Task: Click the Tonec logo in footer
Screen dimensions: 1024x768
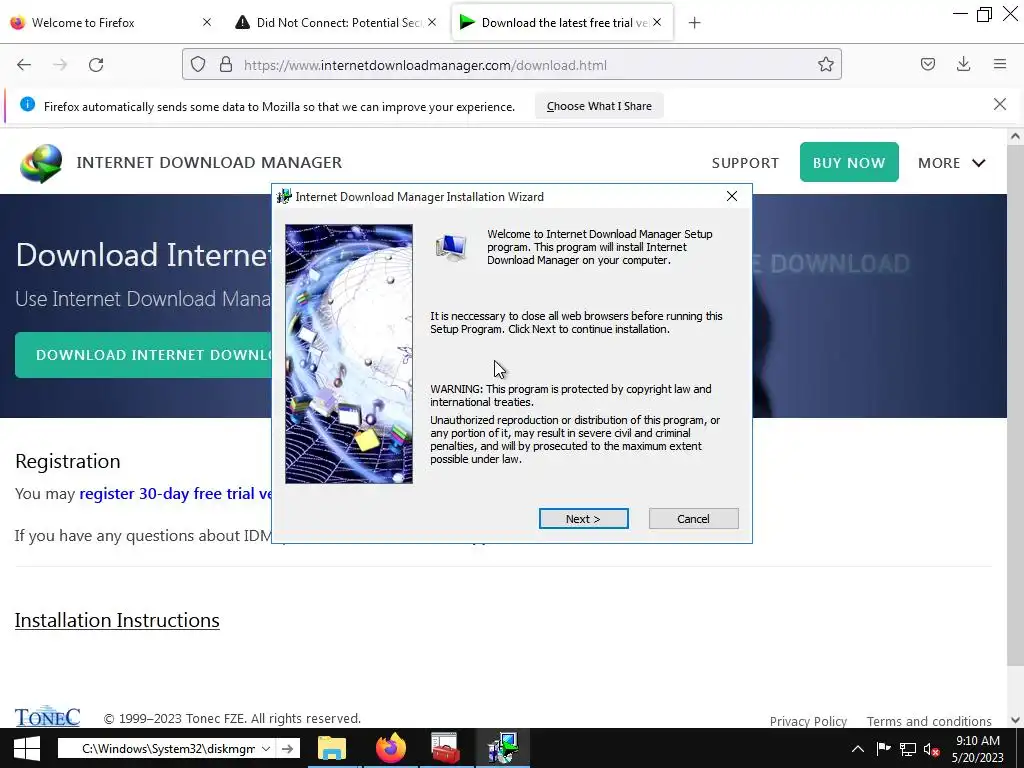Action: coord(47,716)
